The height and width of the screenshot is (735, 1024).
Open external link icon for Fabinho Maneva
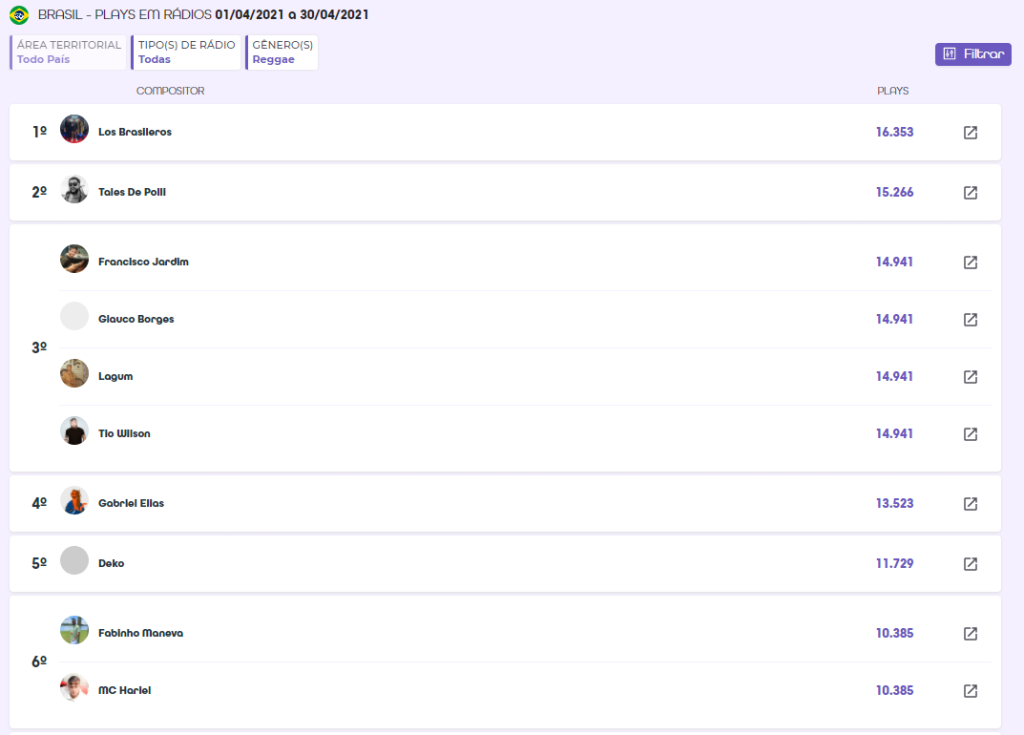pos(970,633)
